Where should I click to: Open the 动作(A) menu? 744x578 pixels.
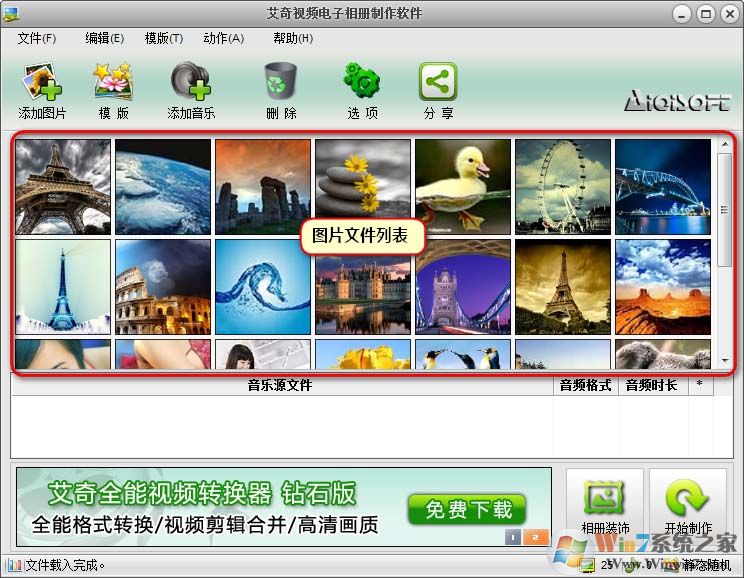coord(223,38)
